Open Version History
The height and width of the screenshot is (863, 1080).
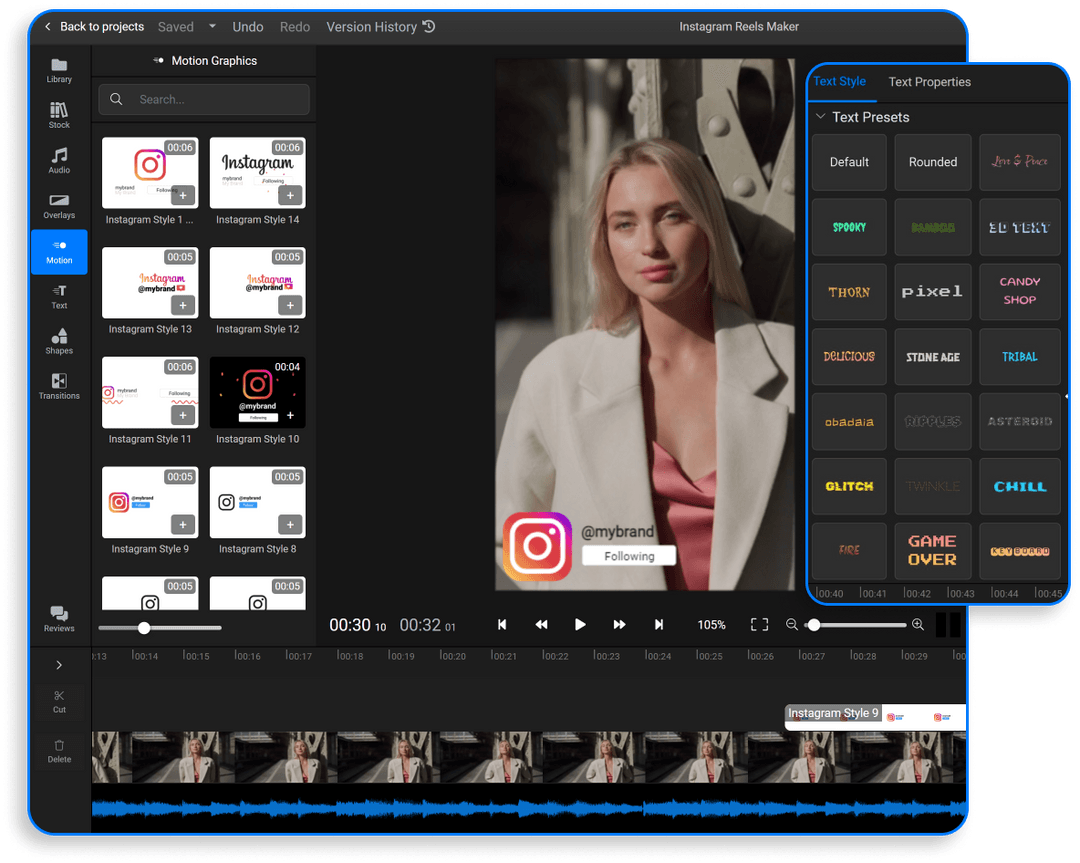click(x=380, y=27)
